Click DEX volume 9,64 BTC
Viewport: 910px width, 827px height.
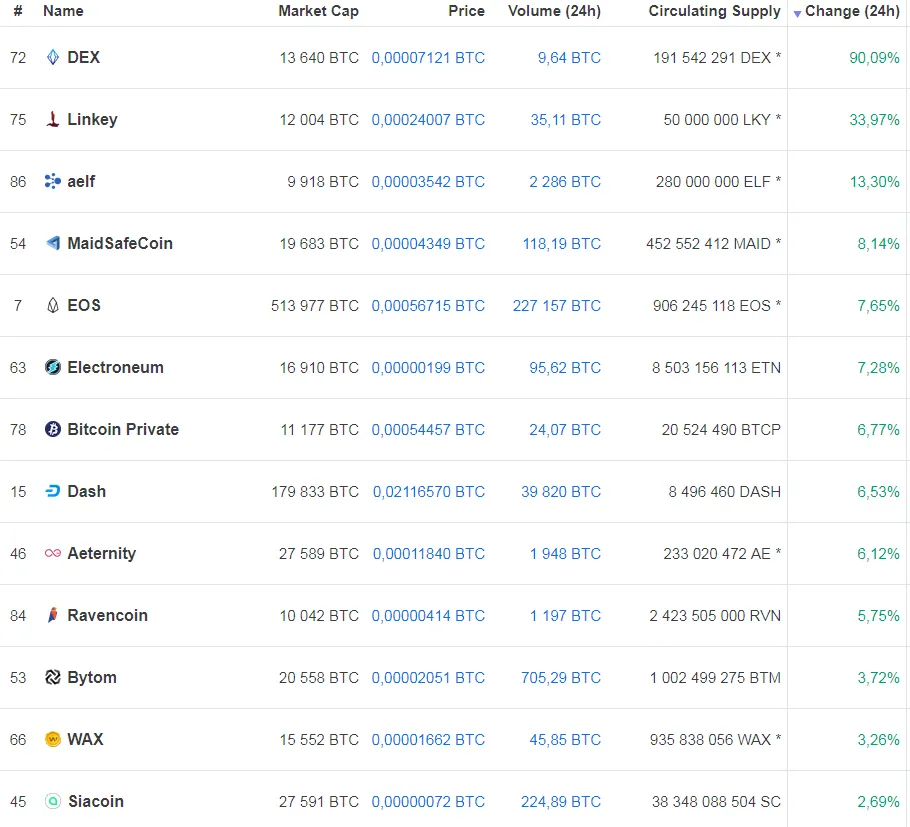click(569, 57)
